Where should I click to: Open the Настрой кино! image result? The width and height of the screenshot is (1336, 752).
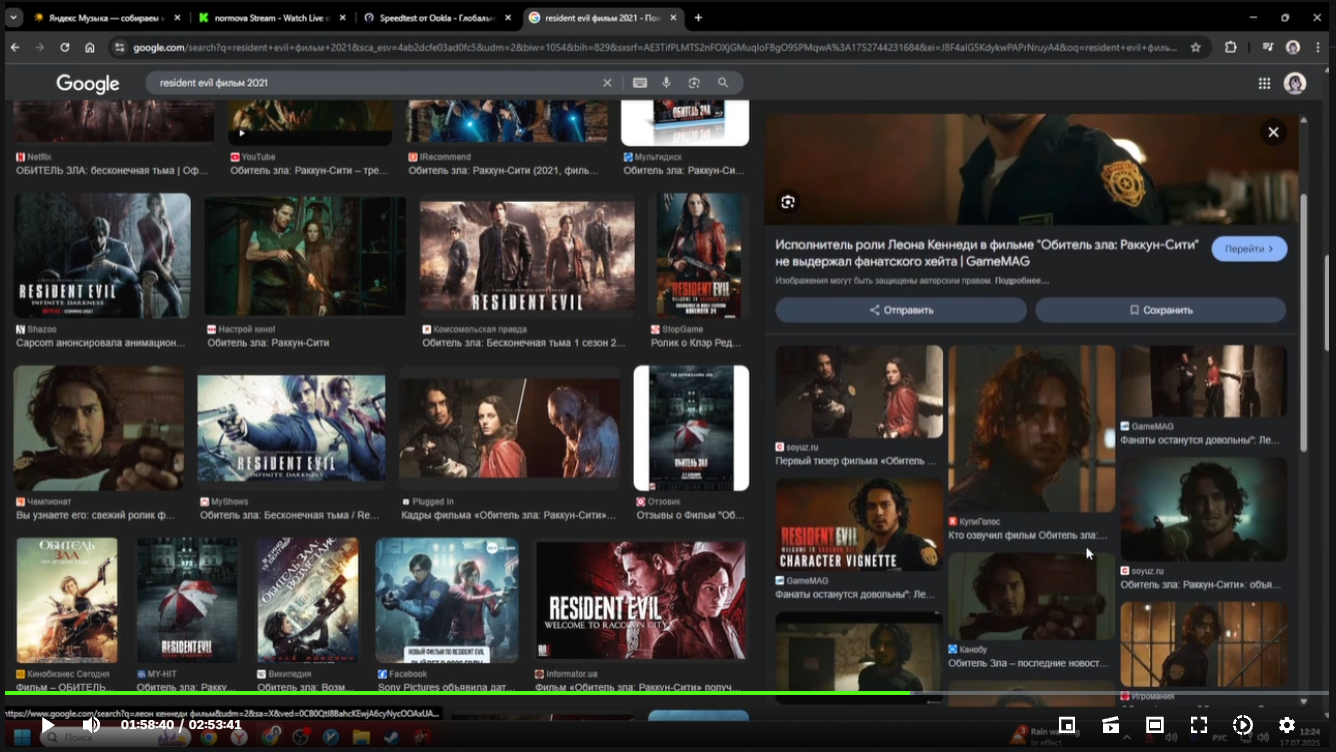click(305, 256)
